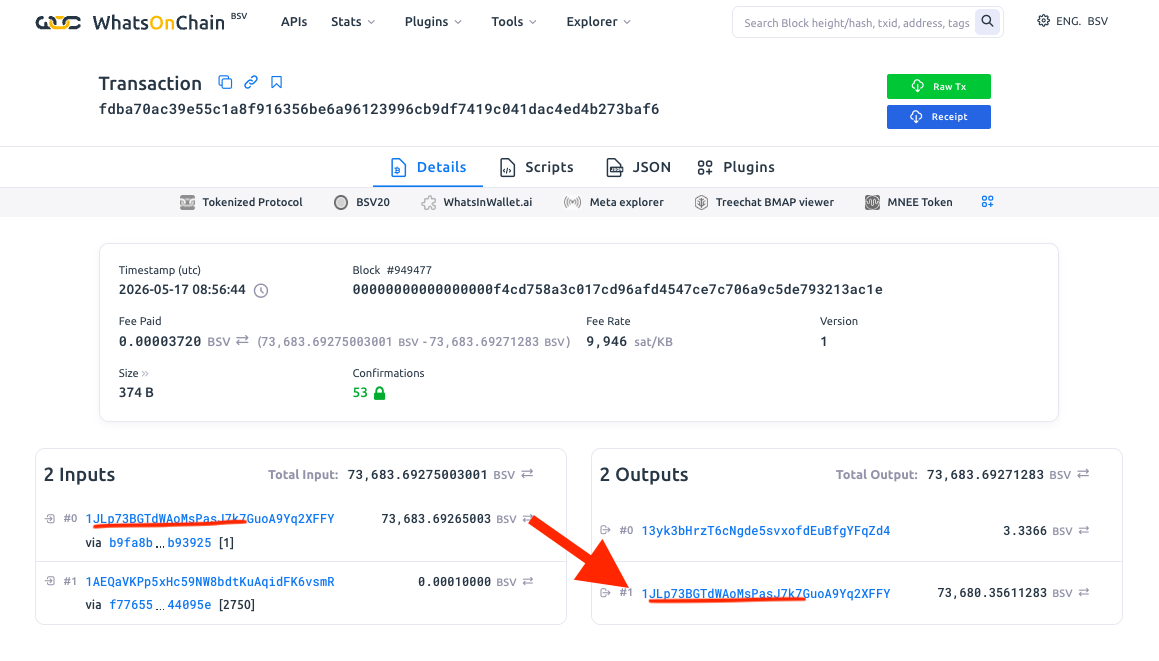Click the 374 B size value
Image resolution: width=1159 pixels, height=661 pixels.
pos(136,393)
